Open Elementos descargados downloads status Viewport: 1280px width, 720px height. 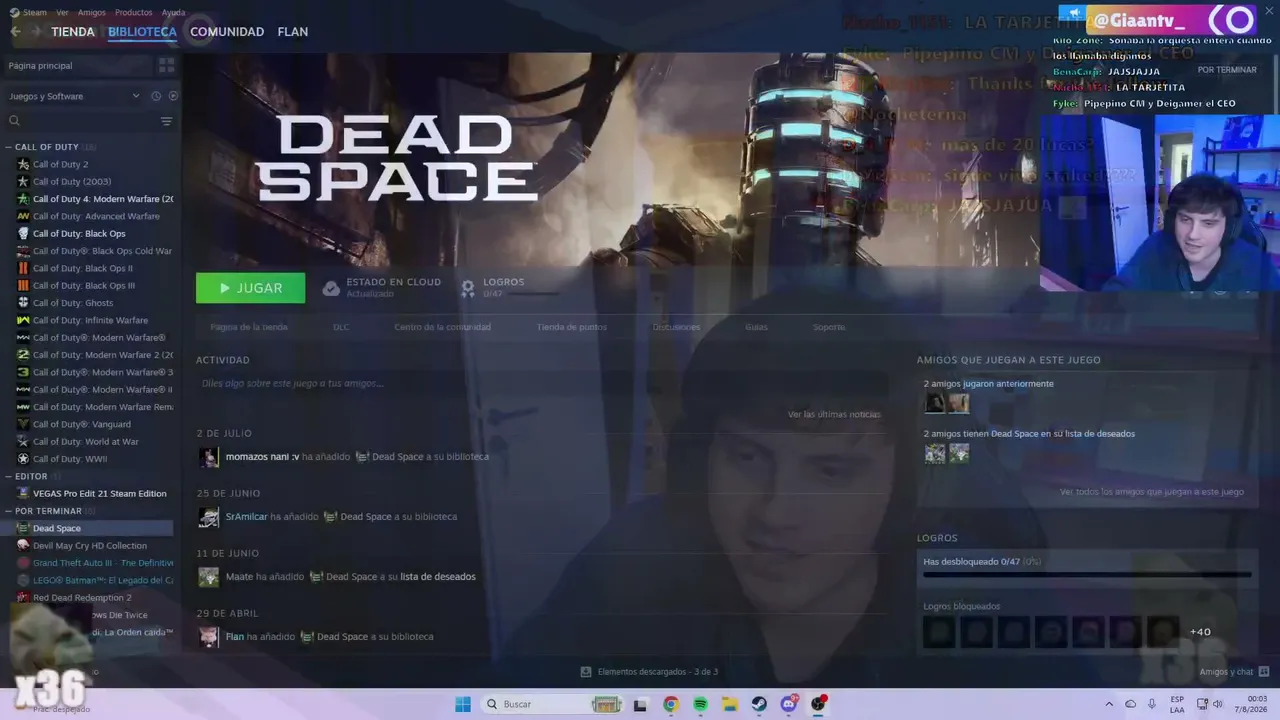[x=649, y=672]
